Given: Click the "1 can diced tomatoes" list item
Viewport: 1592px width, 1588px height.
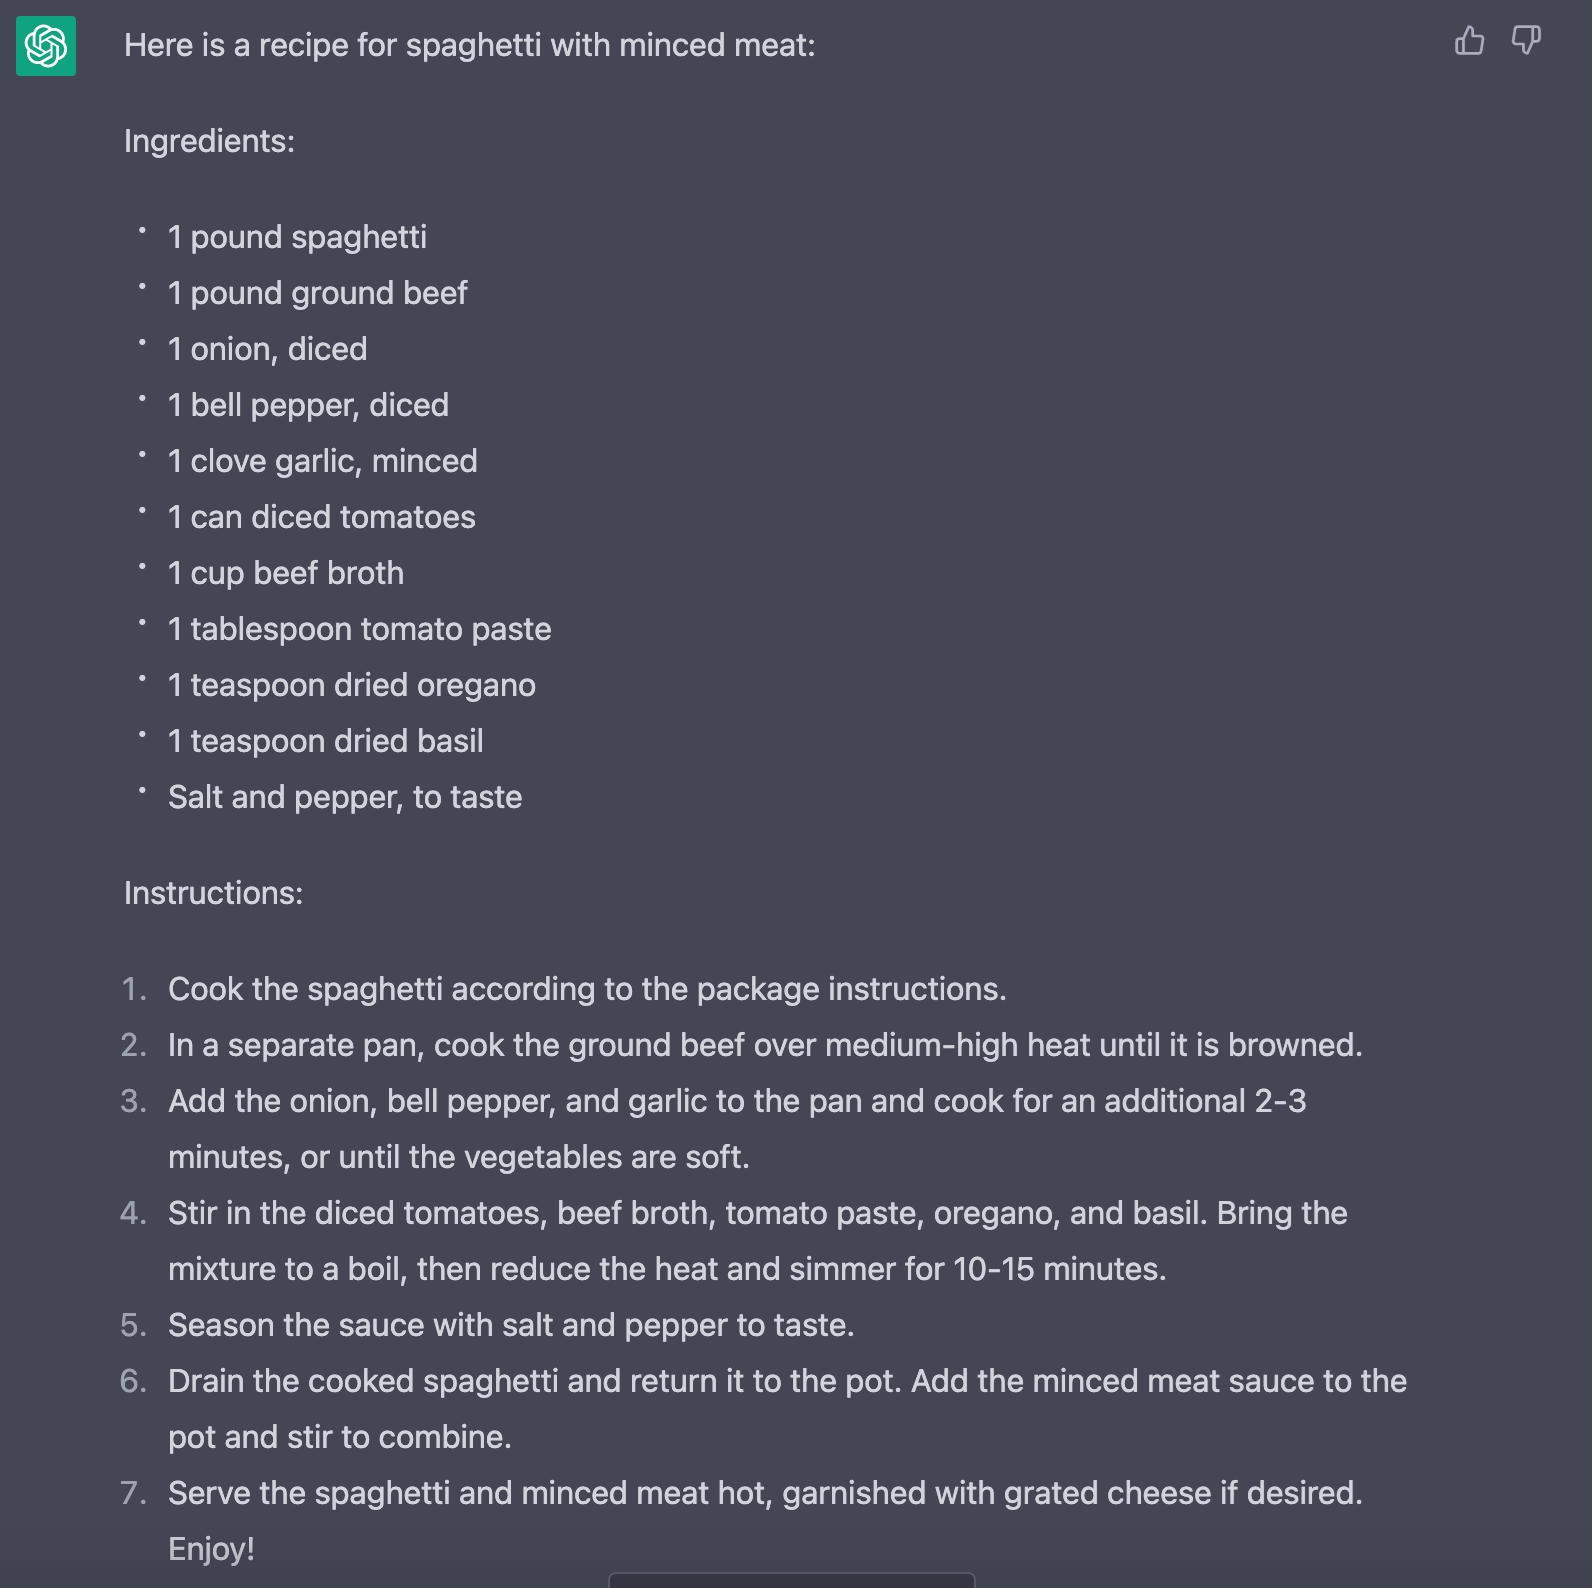Looking at the screenshot, I should click(321, 517).
